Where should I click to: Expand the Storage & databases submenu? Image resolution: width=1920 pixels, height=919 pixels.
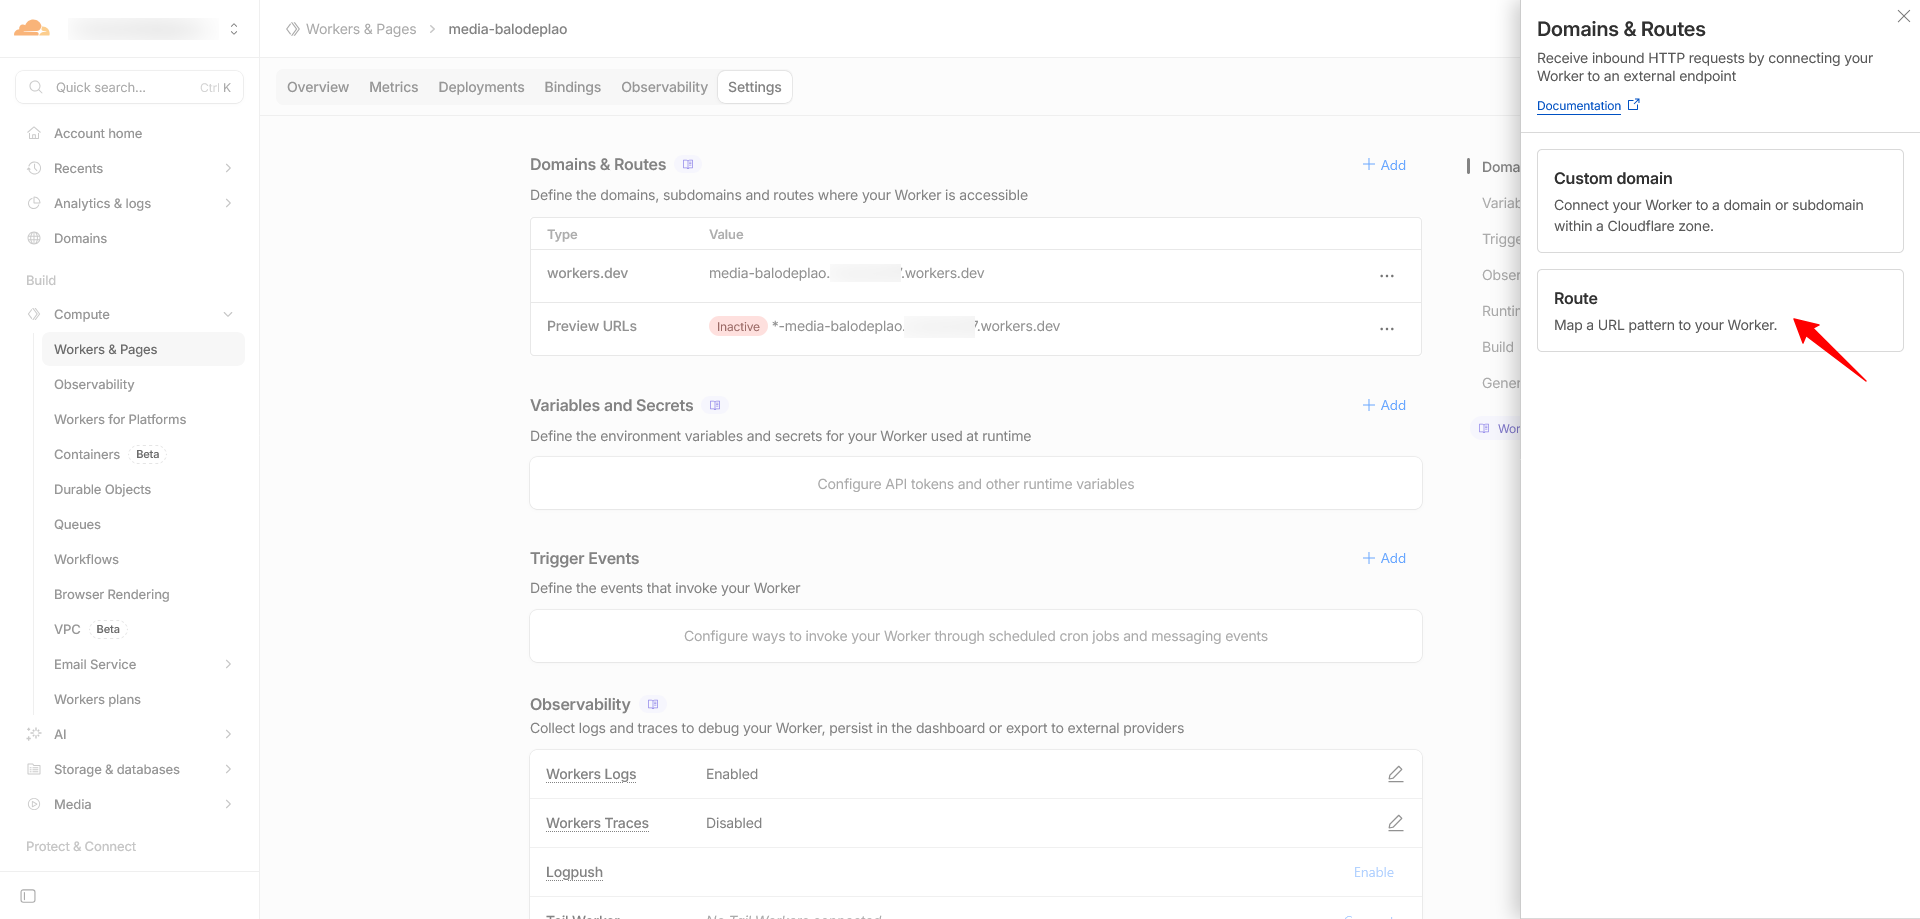click(x=228, y=769)
